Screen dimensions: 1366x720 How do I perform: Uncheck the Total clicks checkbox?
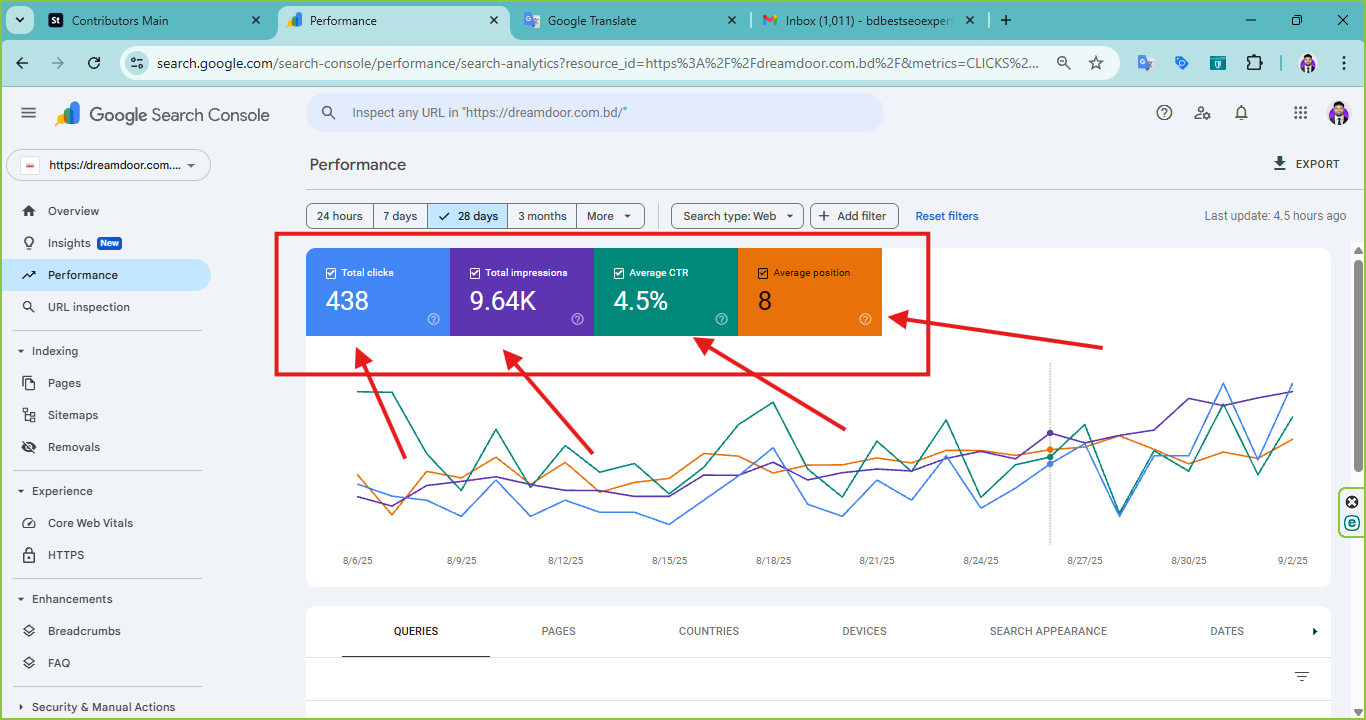[331, 273]
